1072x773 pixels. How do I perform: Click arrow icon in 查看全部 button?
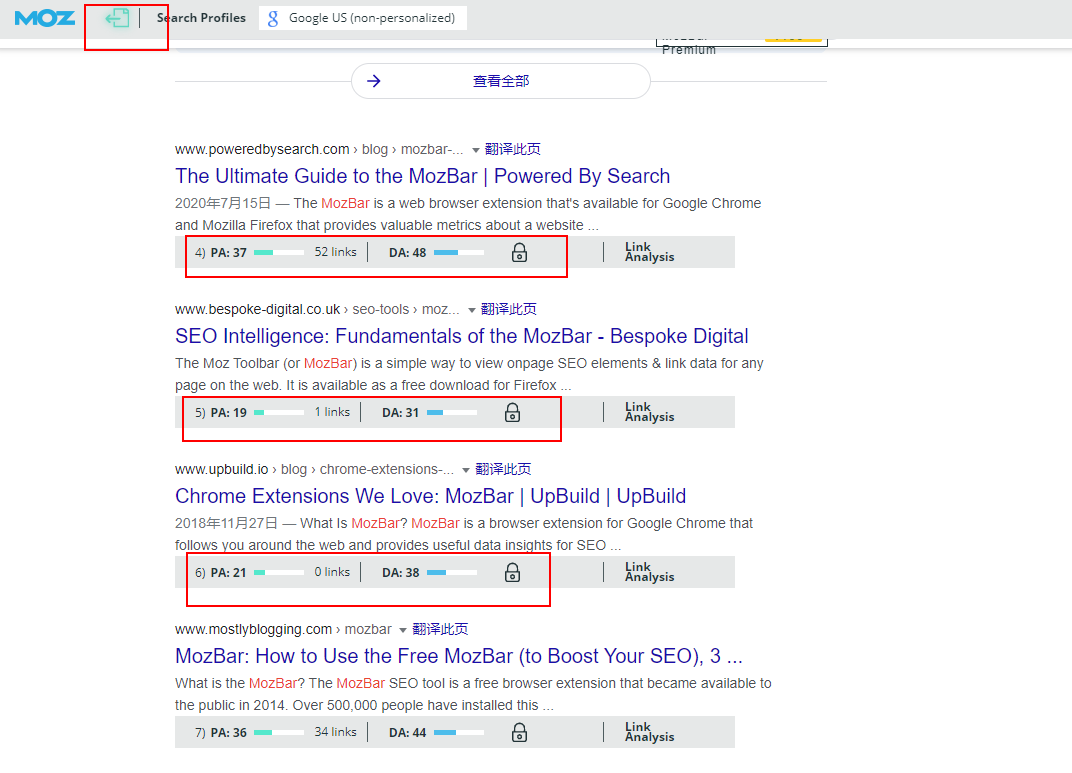373,81
